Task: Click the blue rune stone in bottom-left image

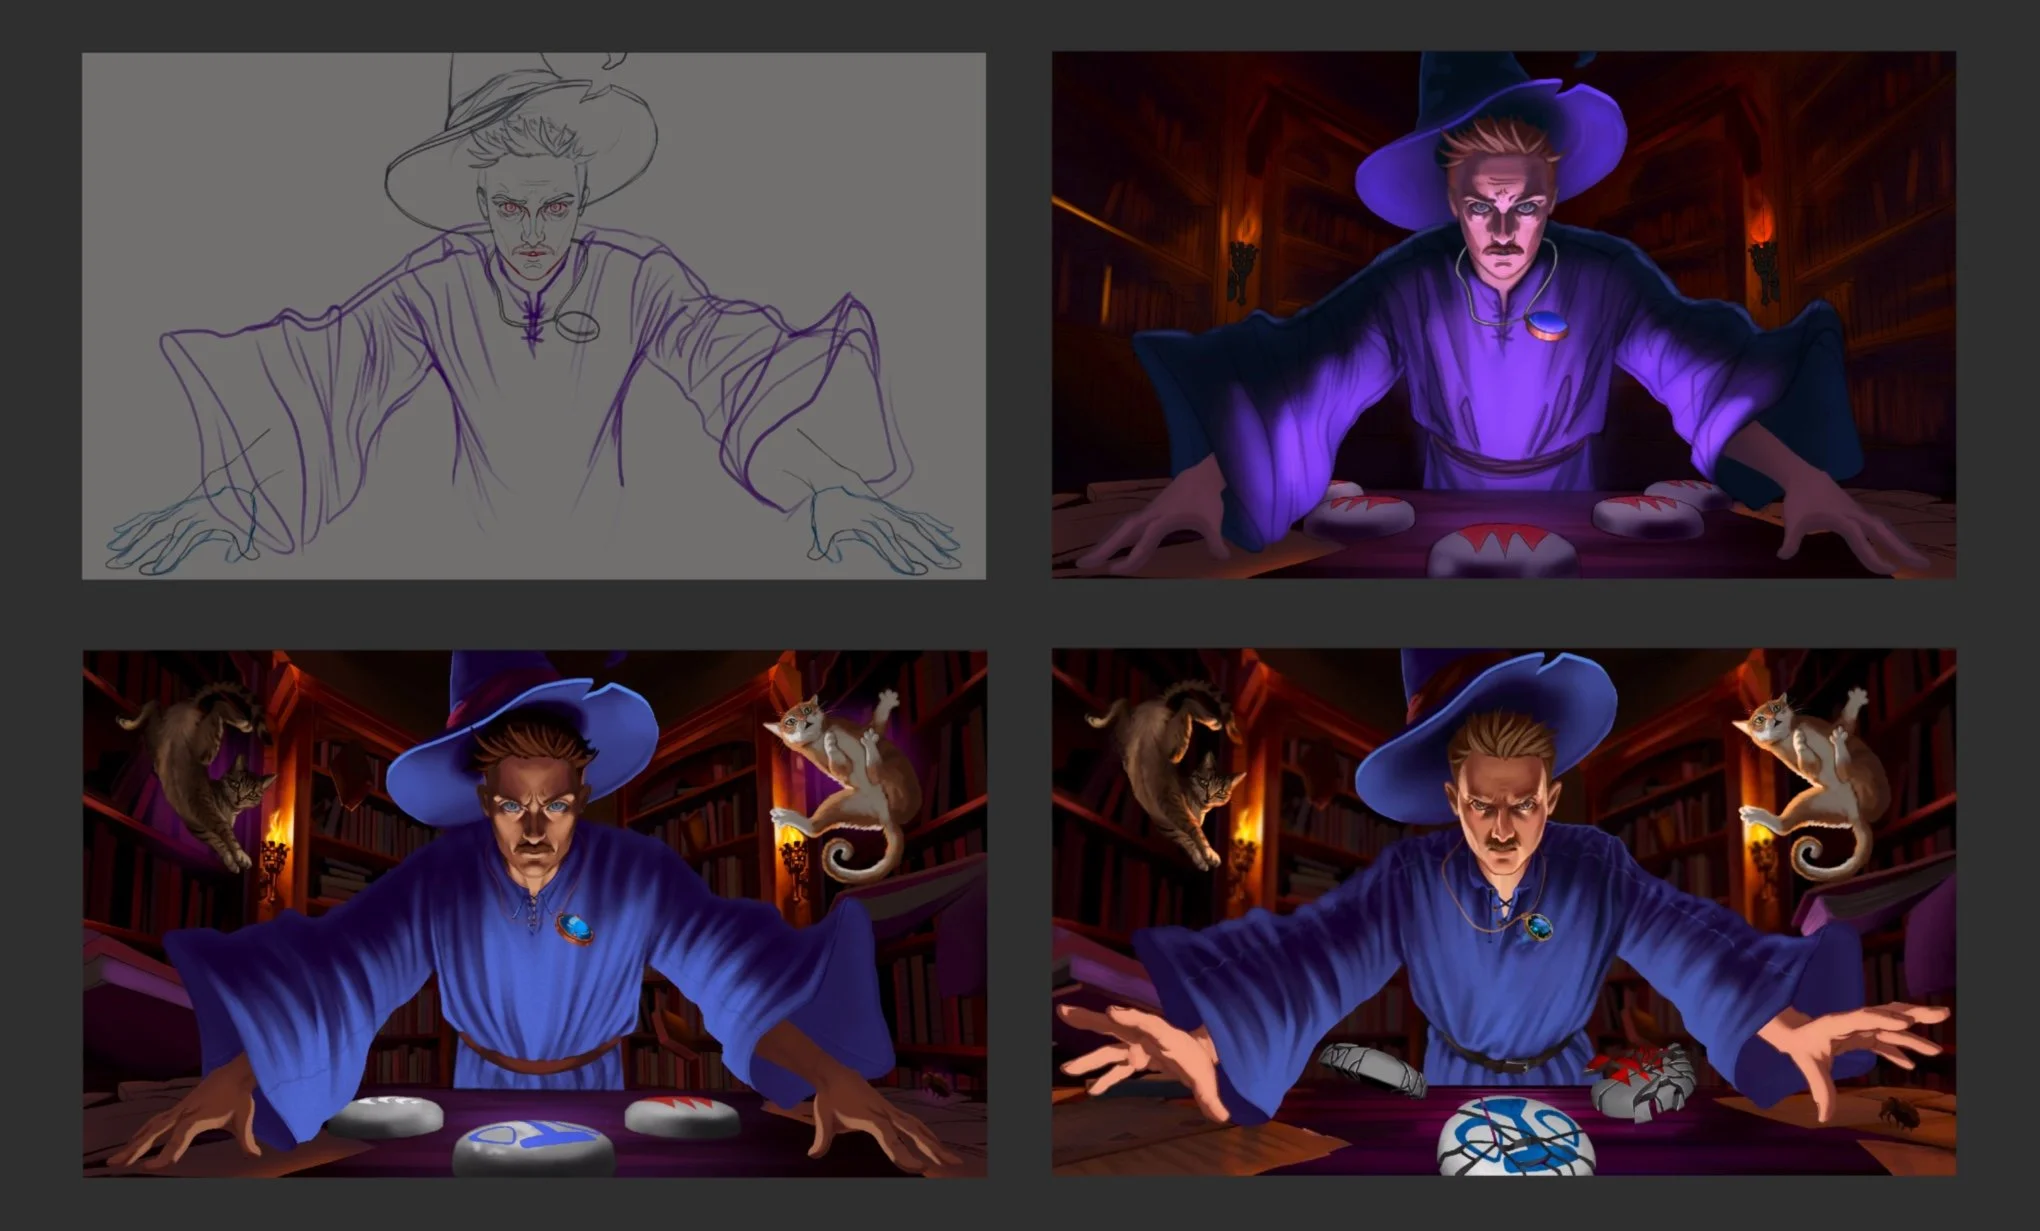Action: tap(534, 1148)
